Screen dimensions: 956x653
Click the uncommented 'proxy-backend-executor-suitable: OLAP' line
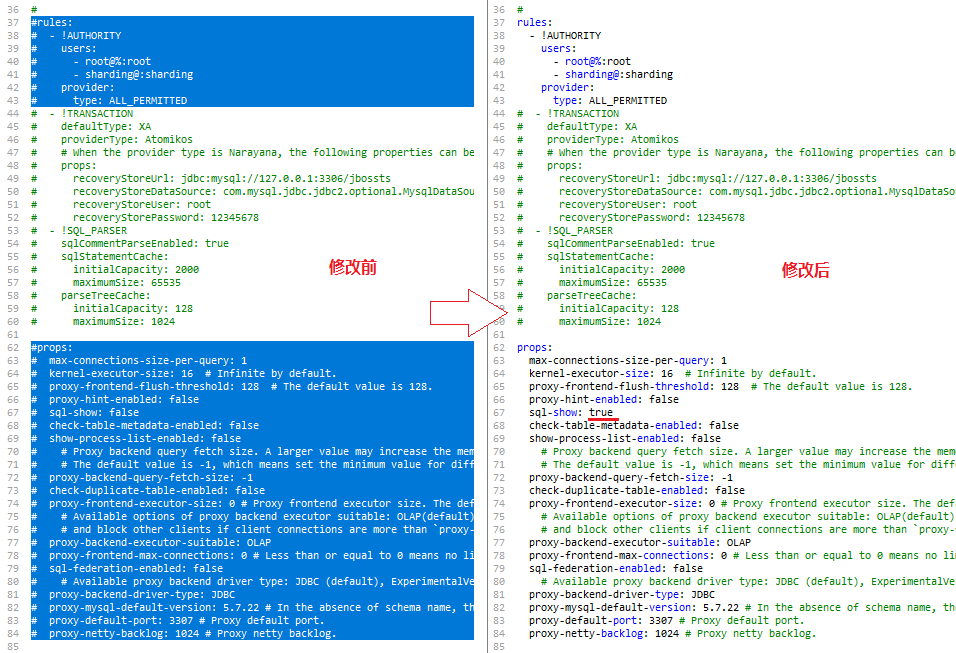(x=640, y=543)
